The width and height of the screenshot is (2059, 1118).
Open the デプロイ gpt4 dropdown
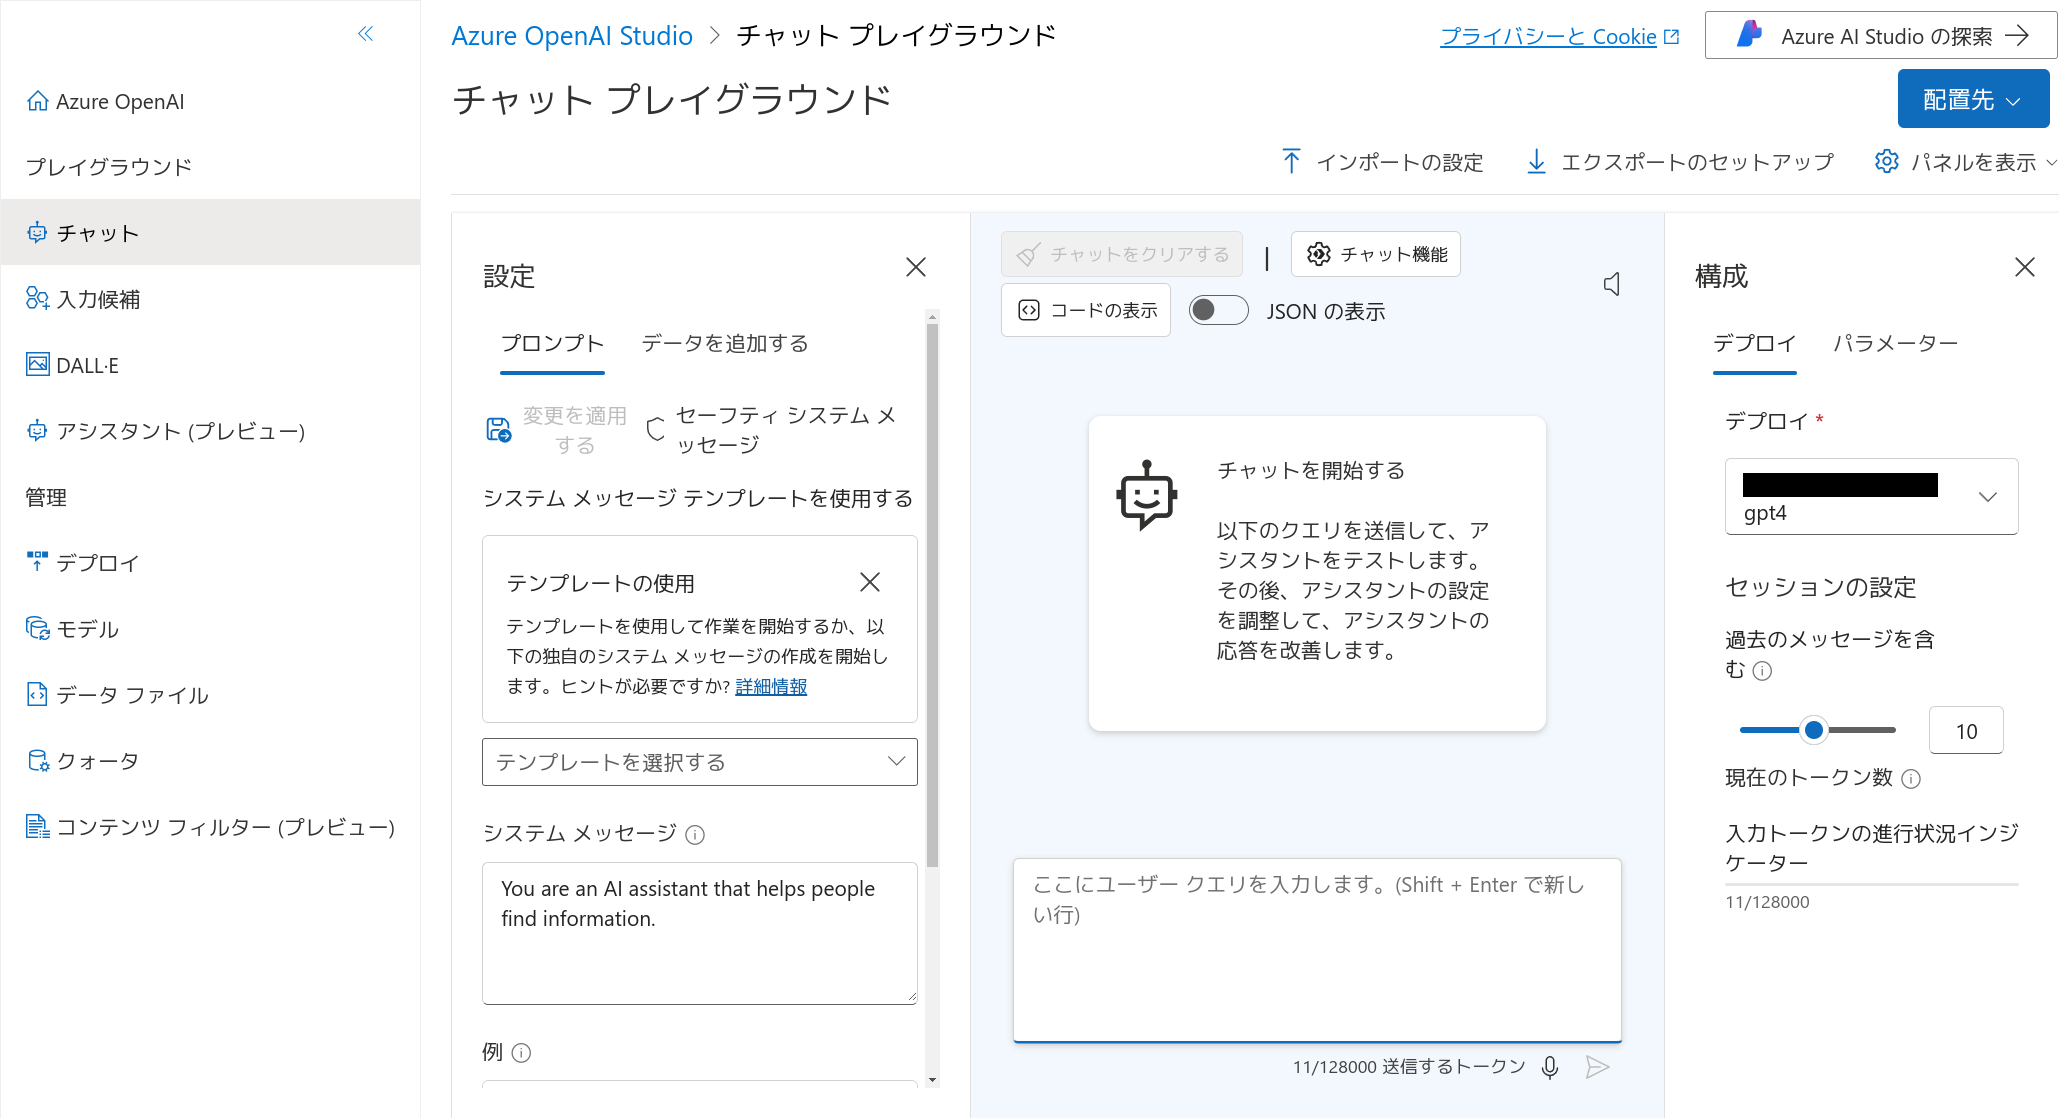tap(1871, 496)
